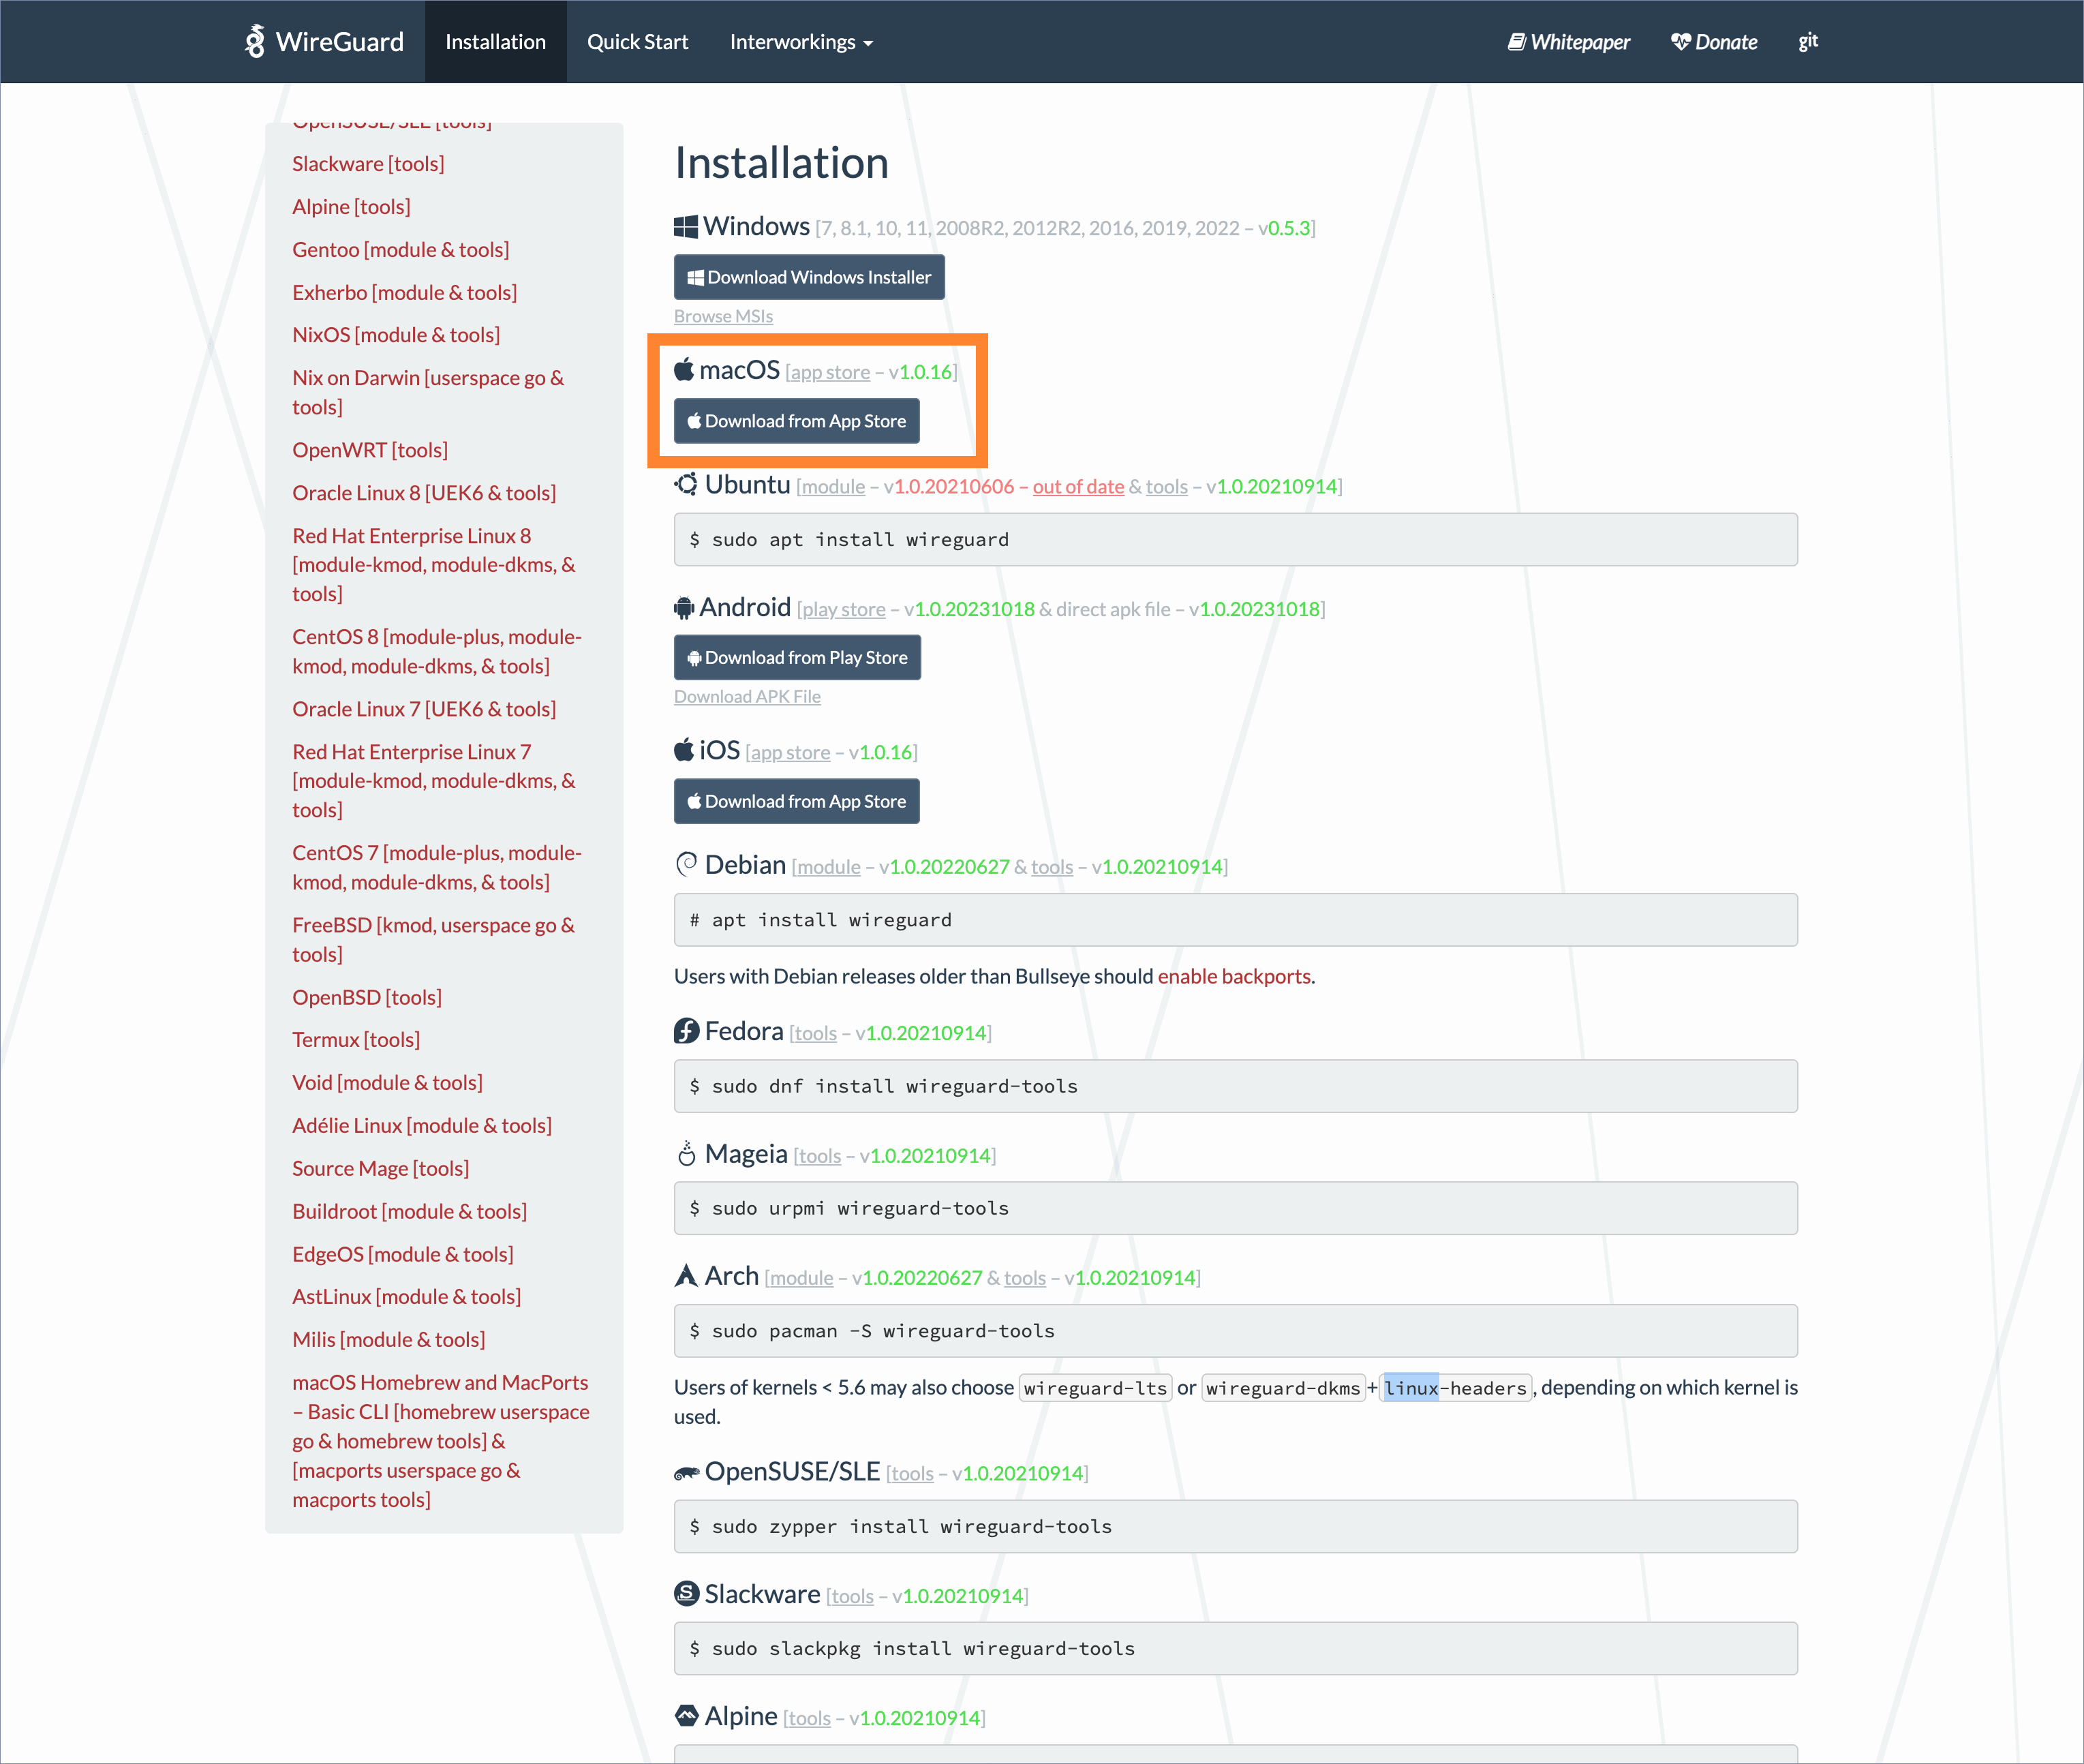This screenshot has height=1764, width=2084.
Task: Click the WireGuard dragon logo
Action: [x=255, y=41]
